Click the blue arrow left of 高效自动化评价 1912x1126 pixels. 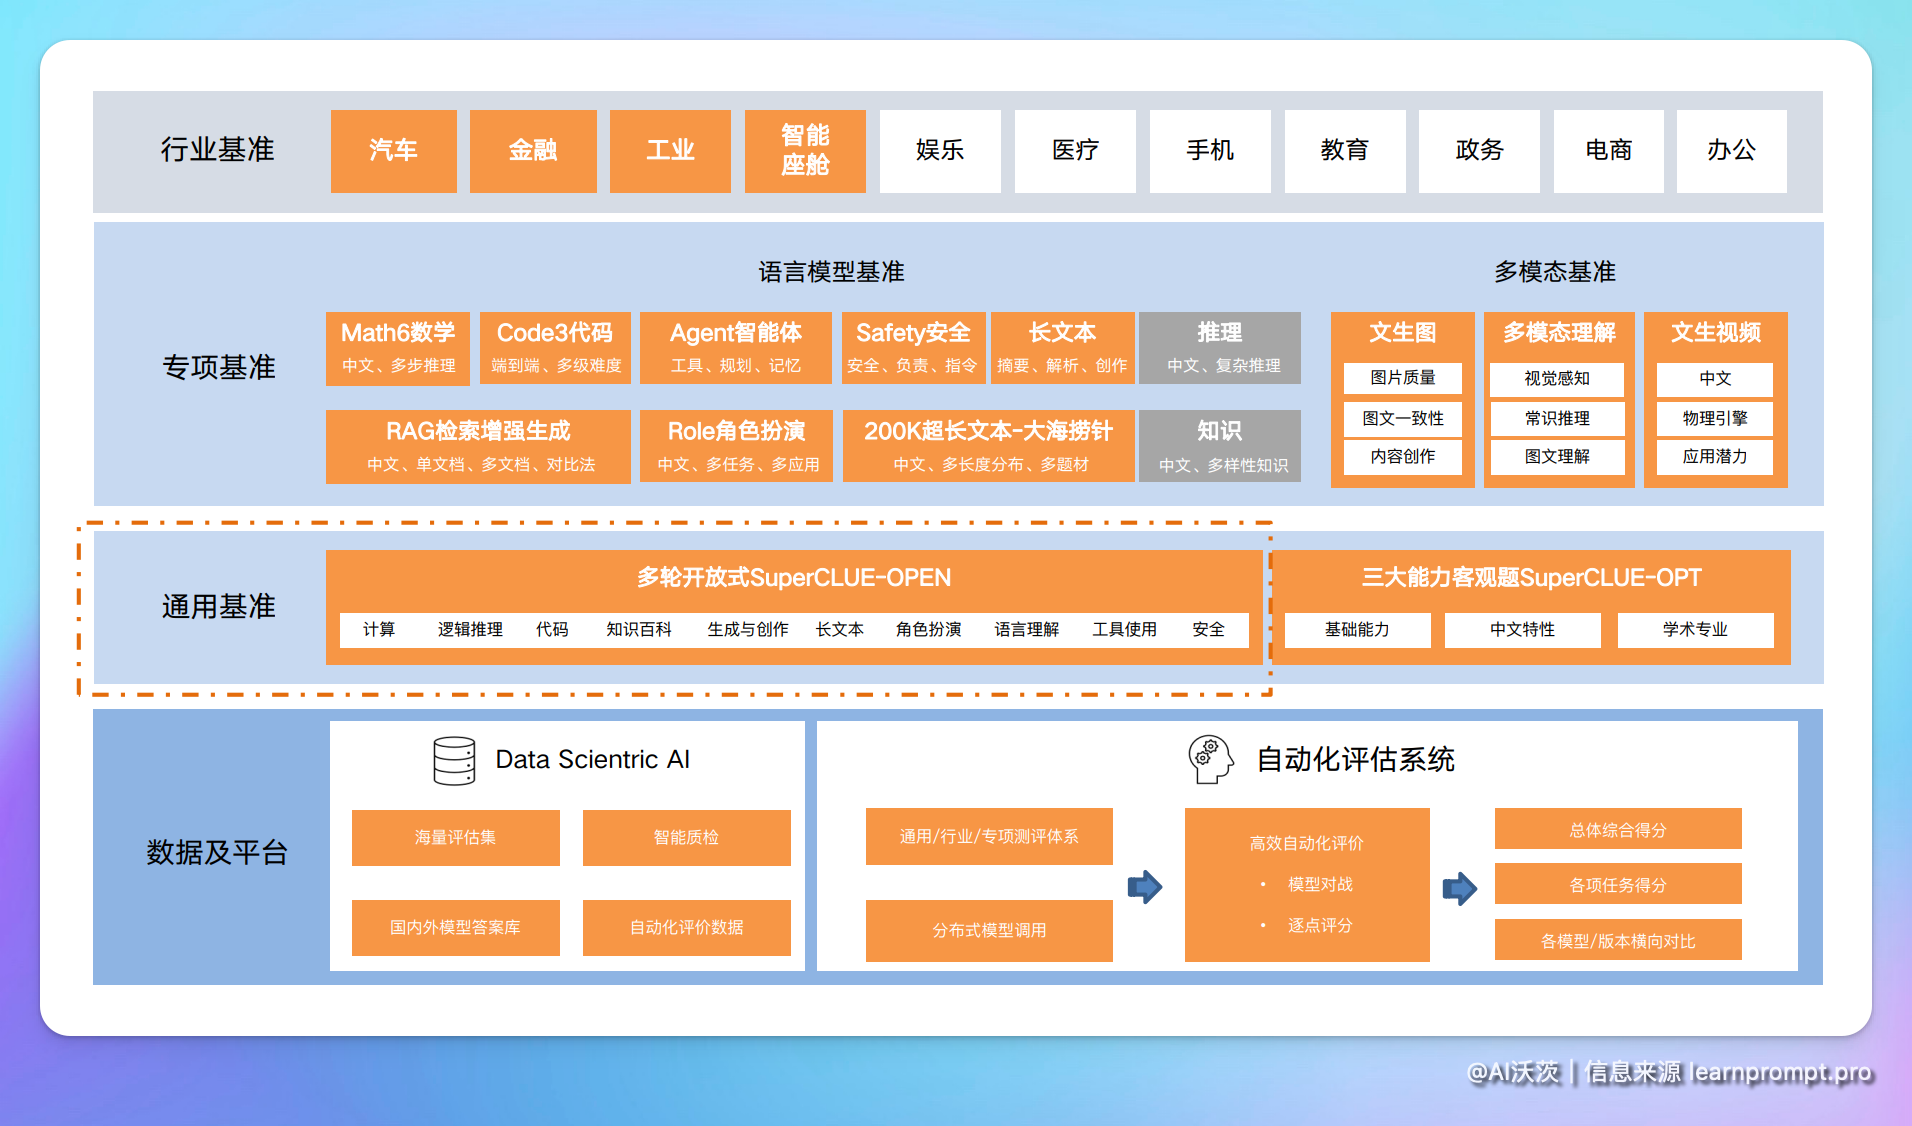tap(1145, 886)
